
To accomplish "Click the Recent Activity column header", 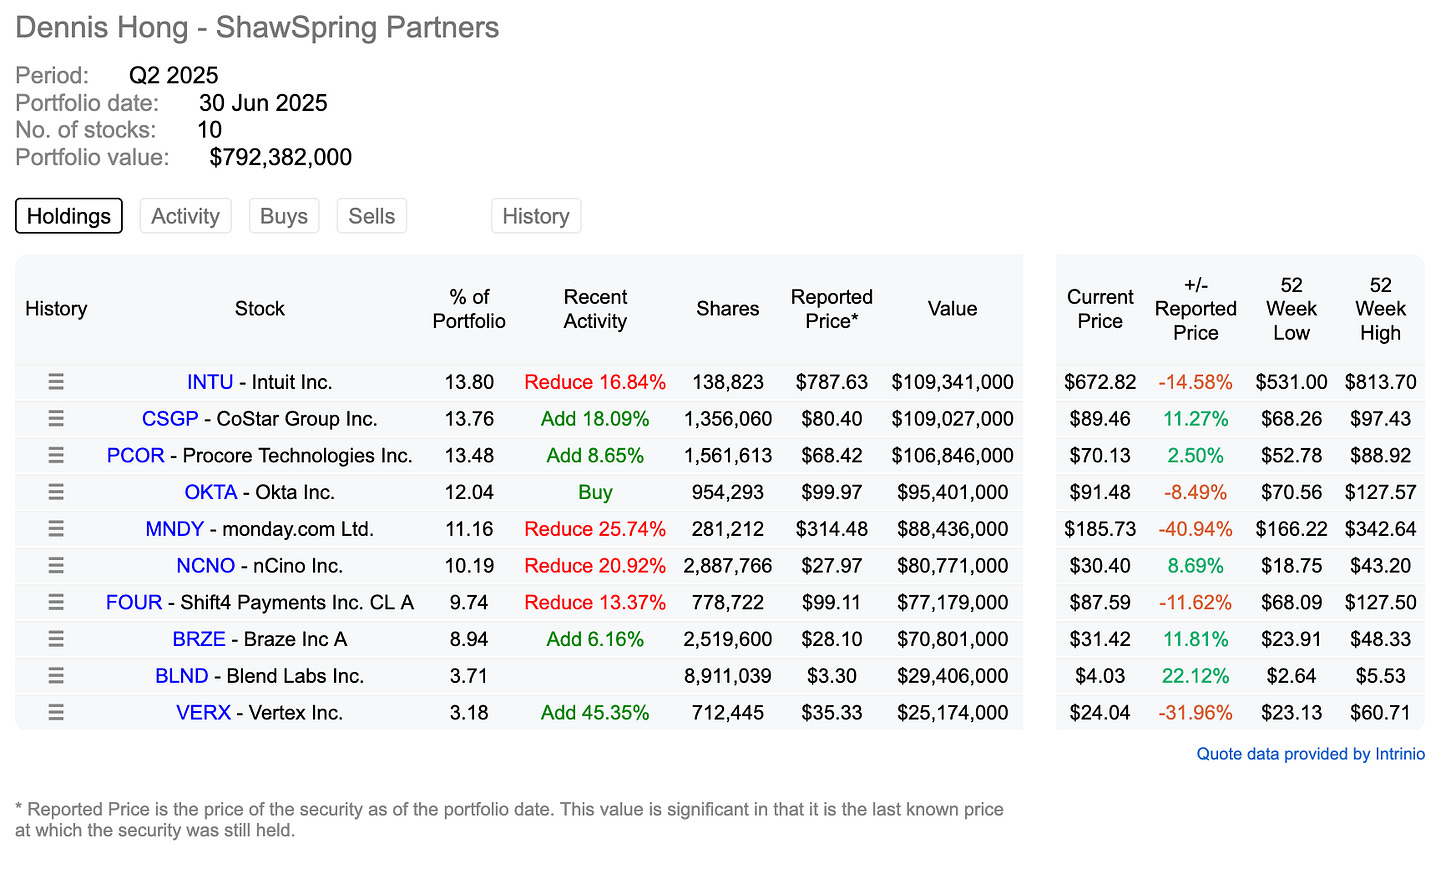I will point(595,309).
